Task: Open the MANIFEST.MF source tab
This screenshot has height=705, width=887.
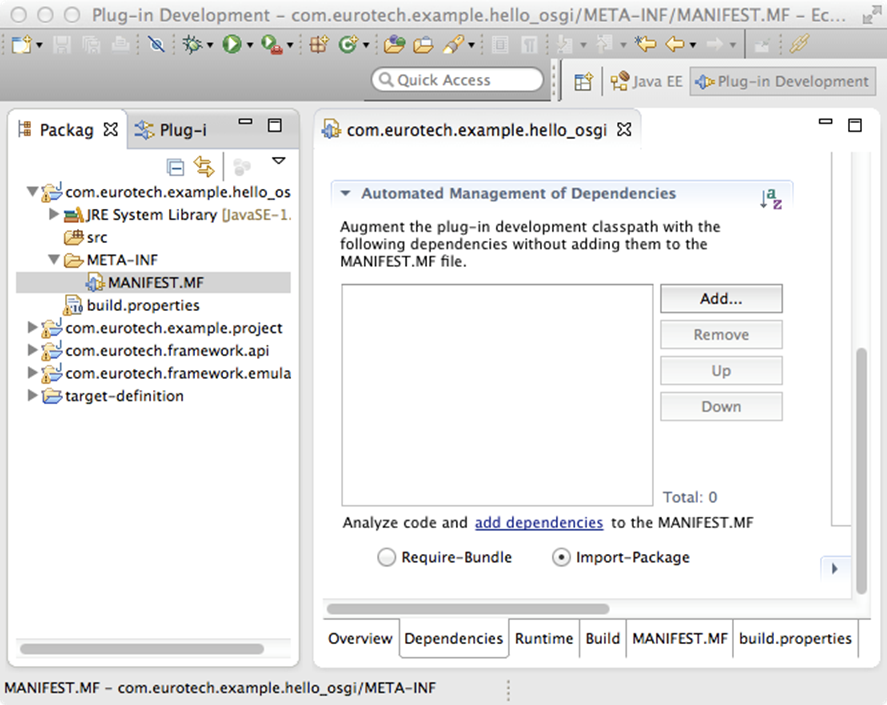Action: [679, 638]
